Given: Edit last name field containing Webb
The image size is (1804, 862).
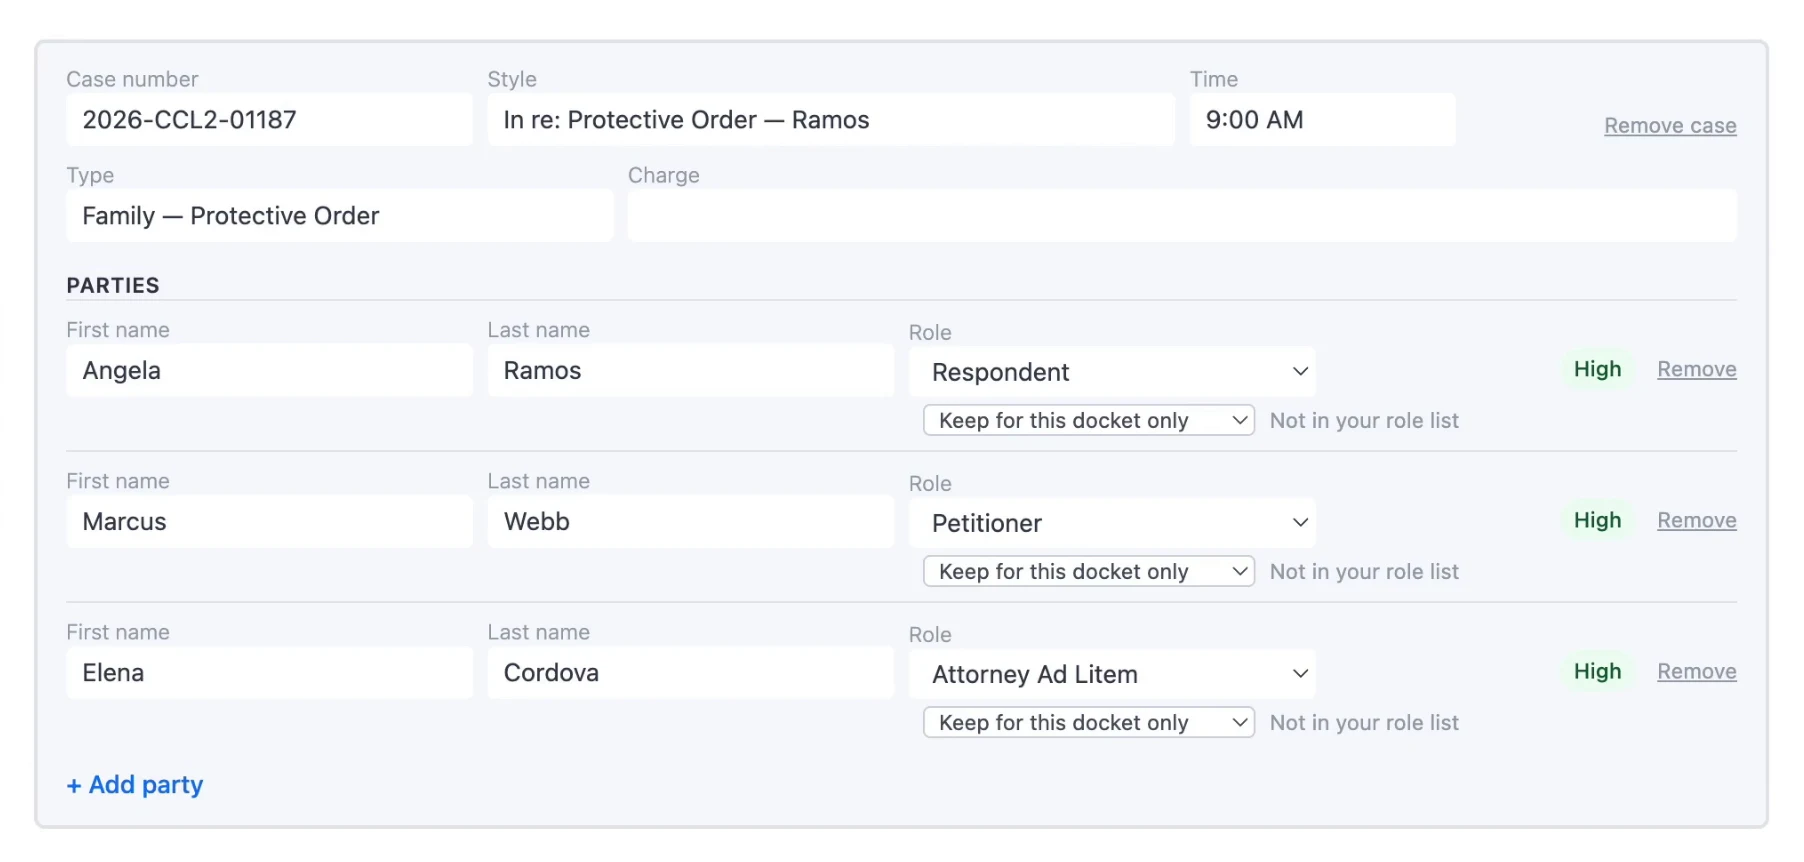Looking at the screenshot, I should click(x=690, y=522).
